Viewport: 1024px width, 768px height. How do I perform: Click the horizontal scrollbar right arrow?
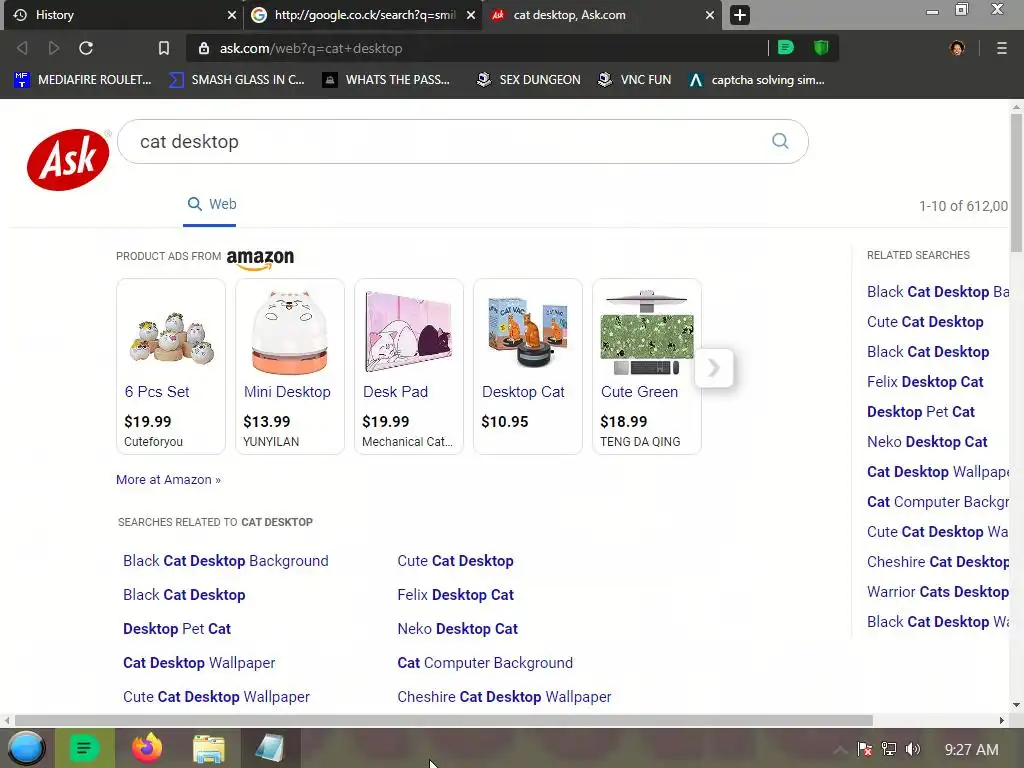(x=1002, y=720)
